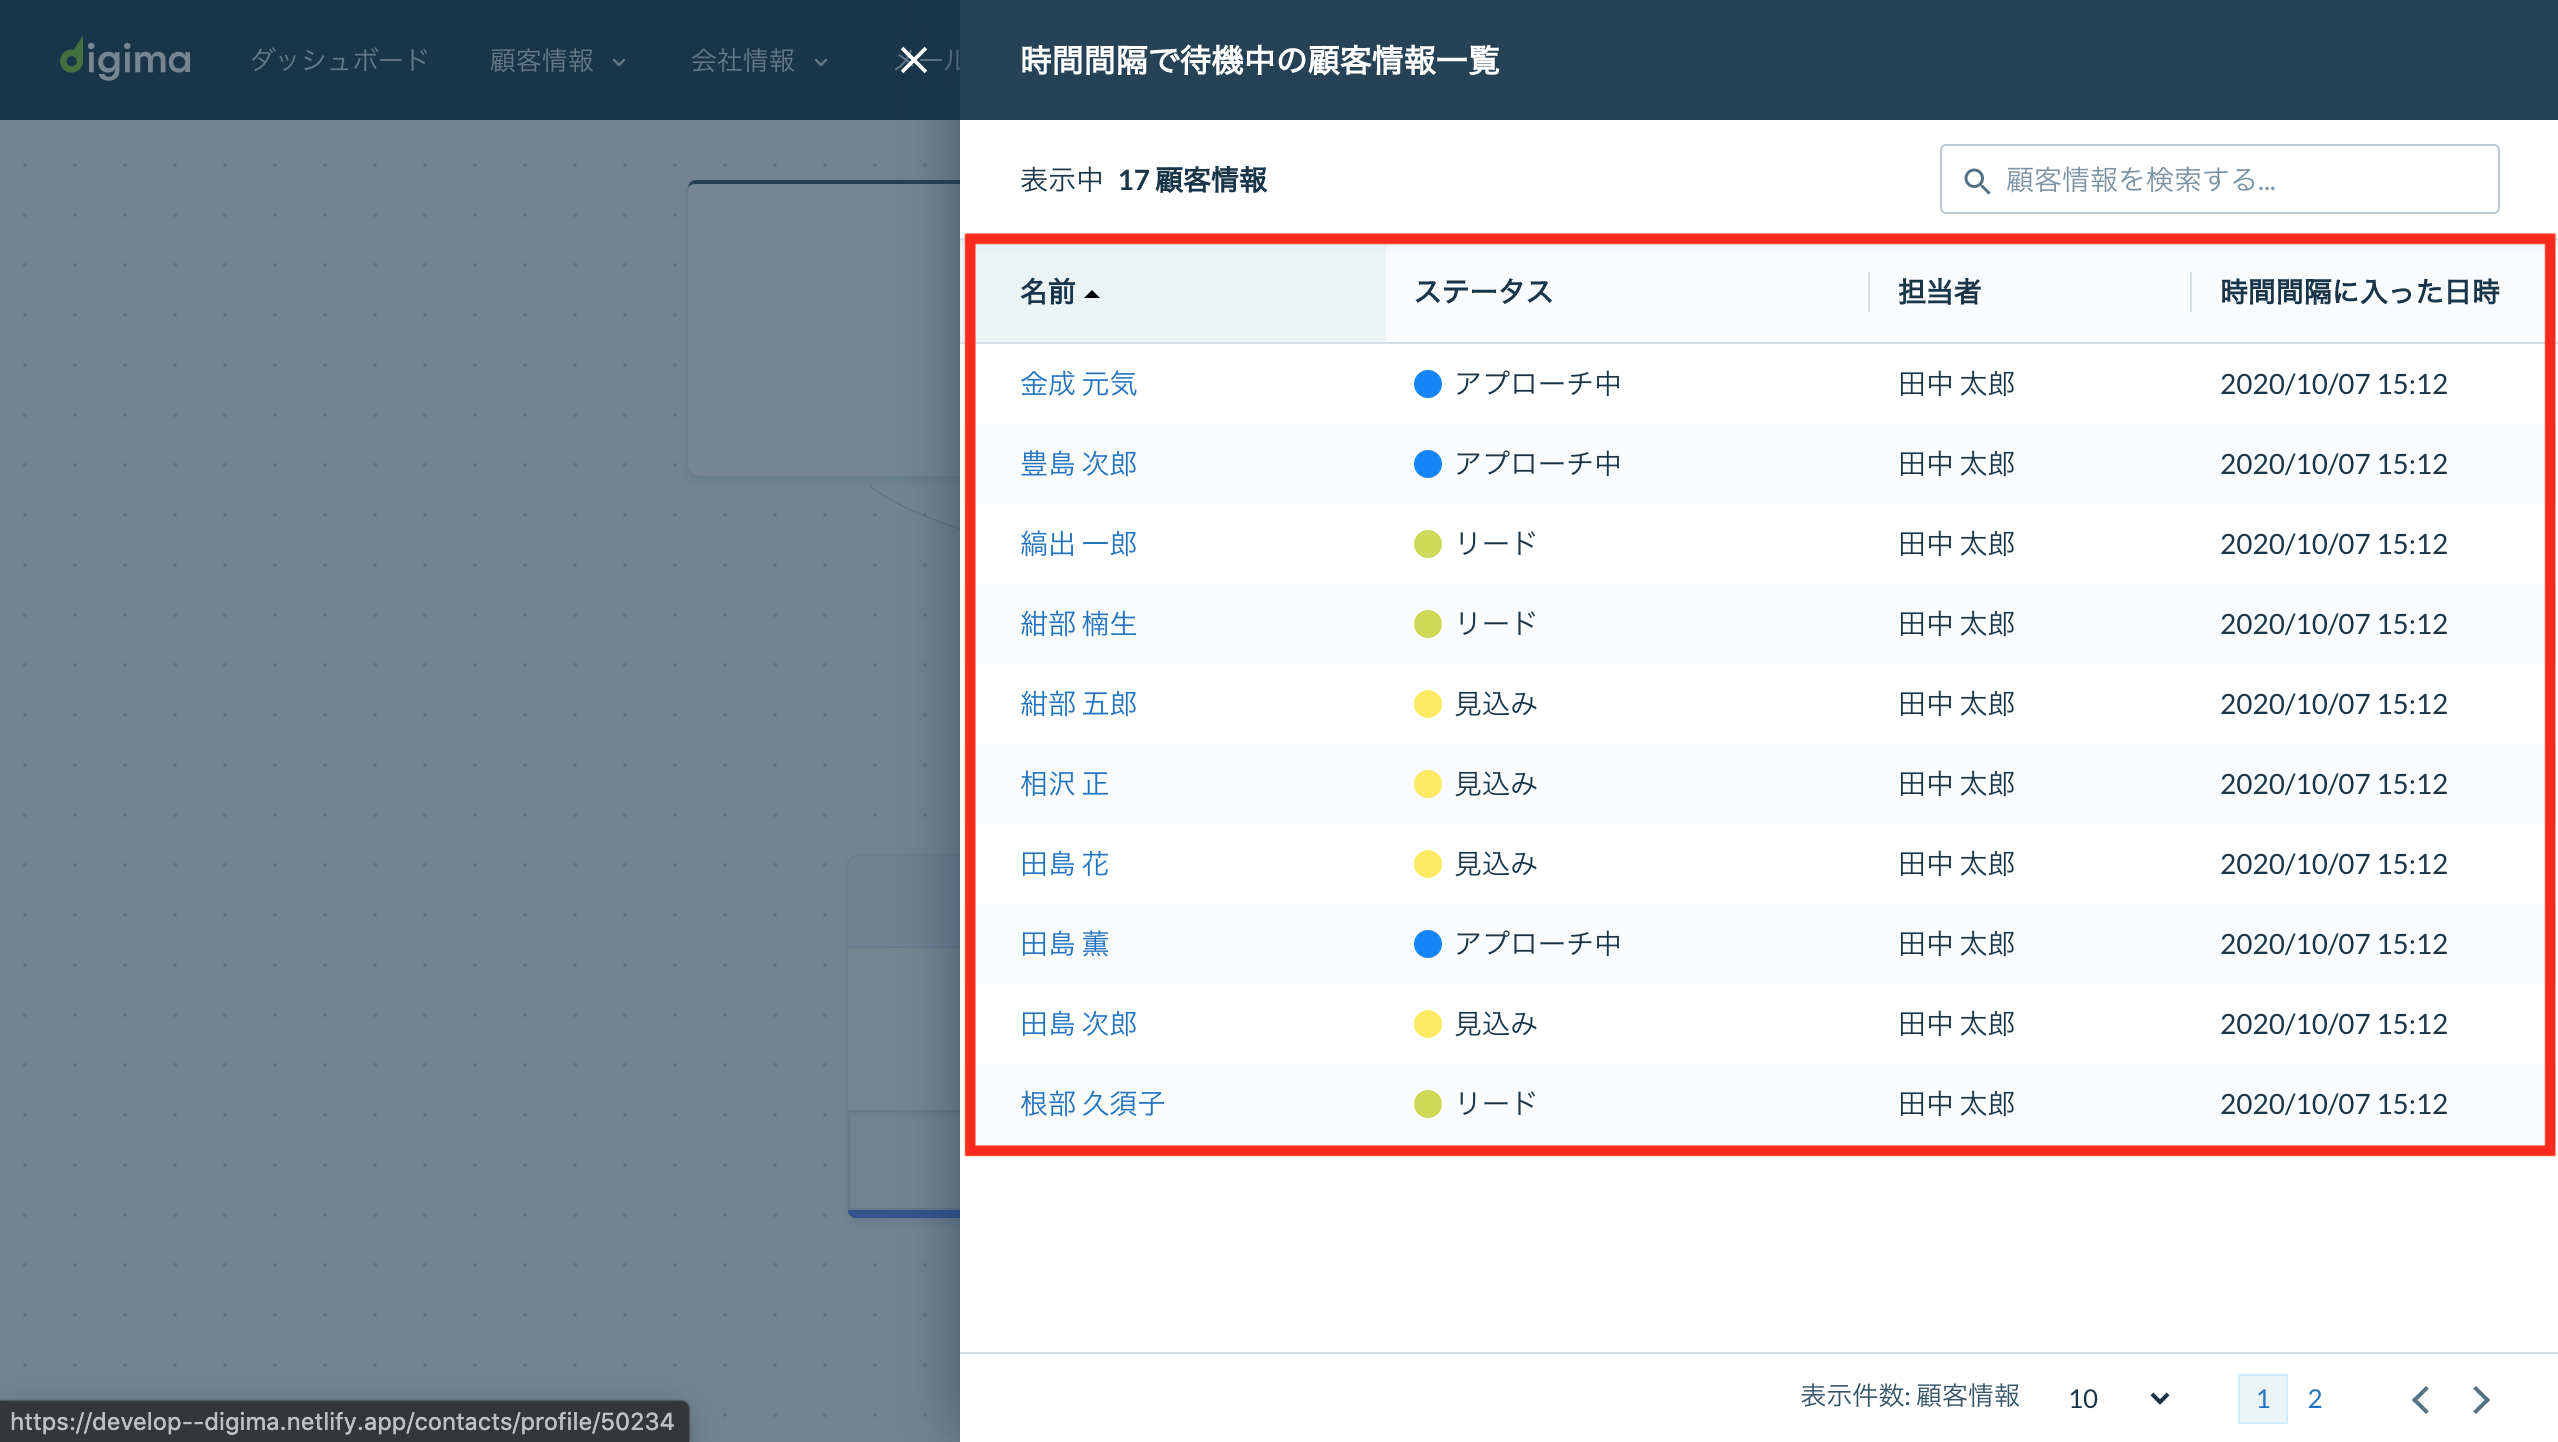This screenshot has height=1442, width=2558.
Task: Expand the 顧客情報 navigation dropdown
Action: coord(557,60)
